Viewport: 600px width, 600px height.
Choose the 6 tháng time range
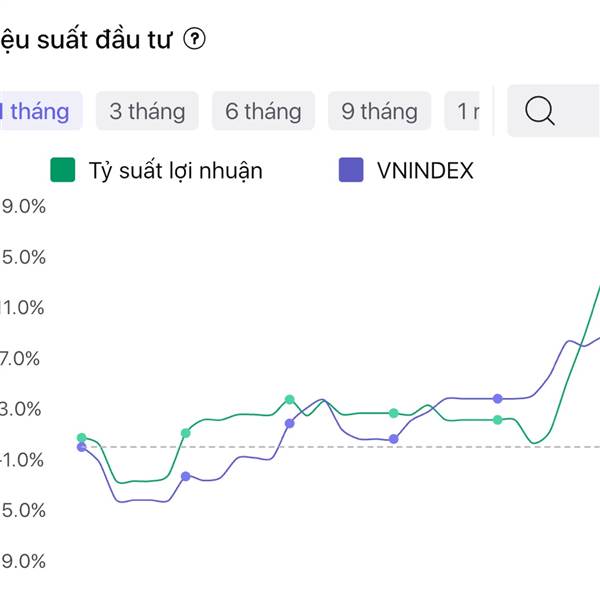(x=263, y=111)
